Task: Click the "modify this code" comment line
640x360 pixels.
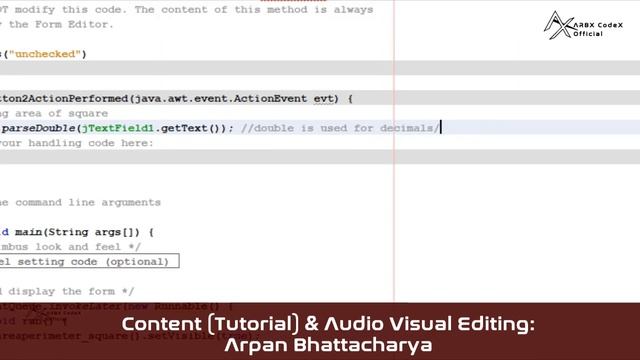Action: point(187,10)
